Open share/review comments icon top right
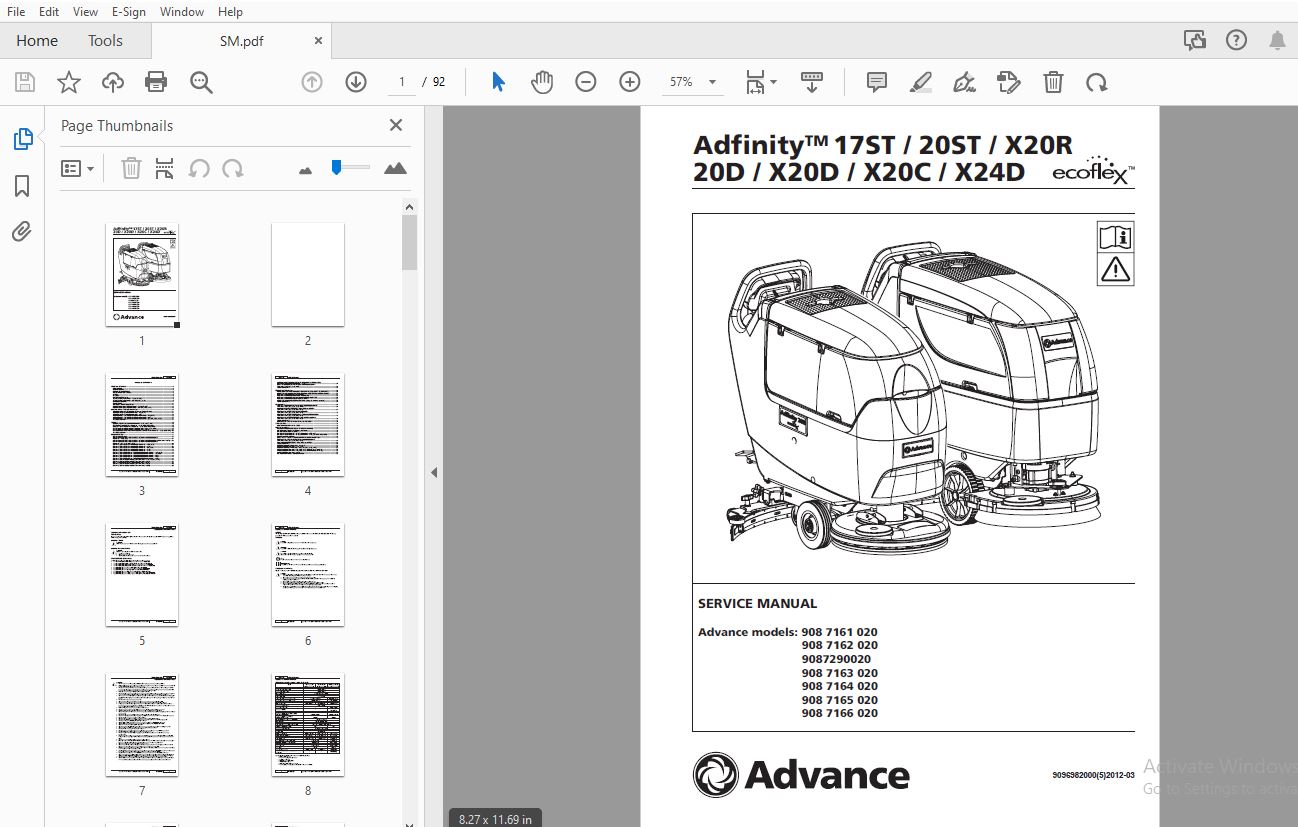Image resolution: width=1298 pixels, height=827 pixels. (1194, 40)
